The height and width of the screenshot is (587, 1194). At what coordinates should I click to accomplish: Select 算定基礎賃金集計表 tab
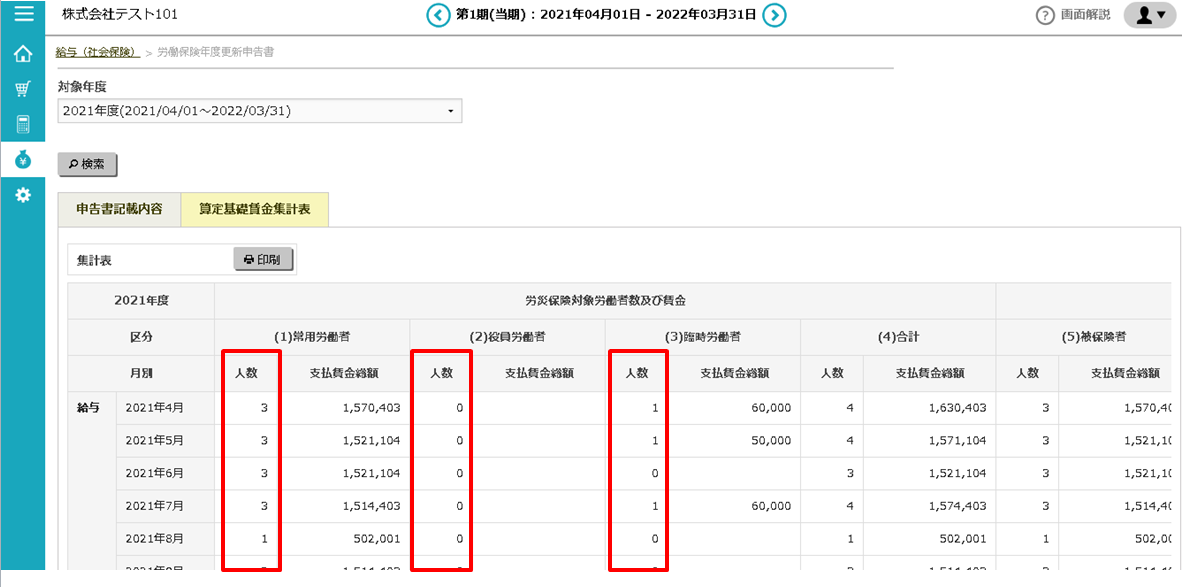[x=254, y=210]
